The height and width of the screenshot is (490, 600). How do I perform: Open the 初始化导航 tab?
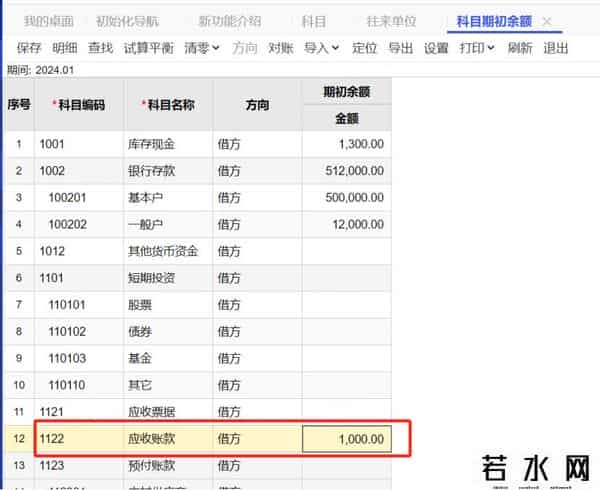pos(127,21)
